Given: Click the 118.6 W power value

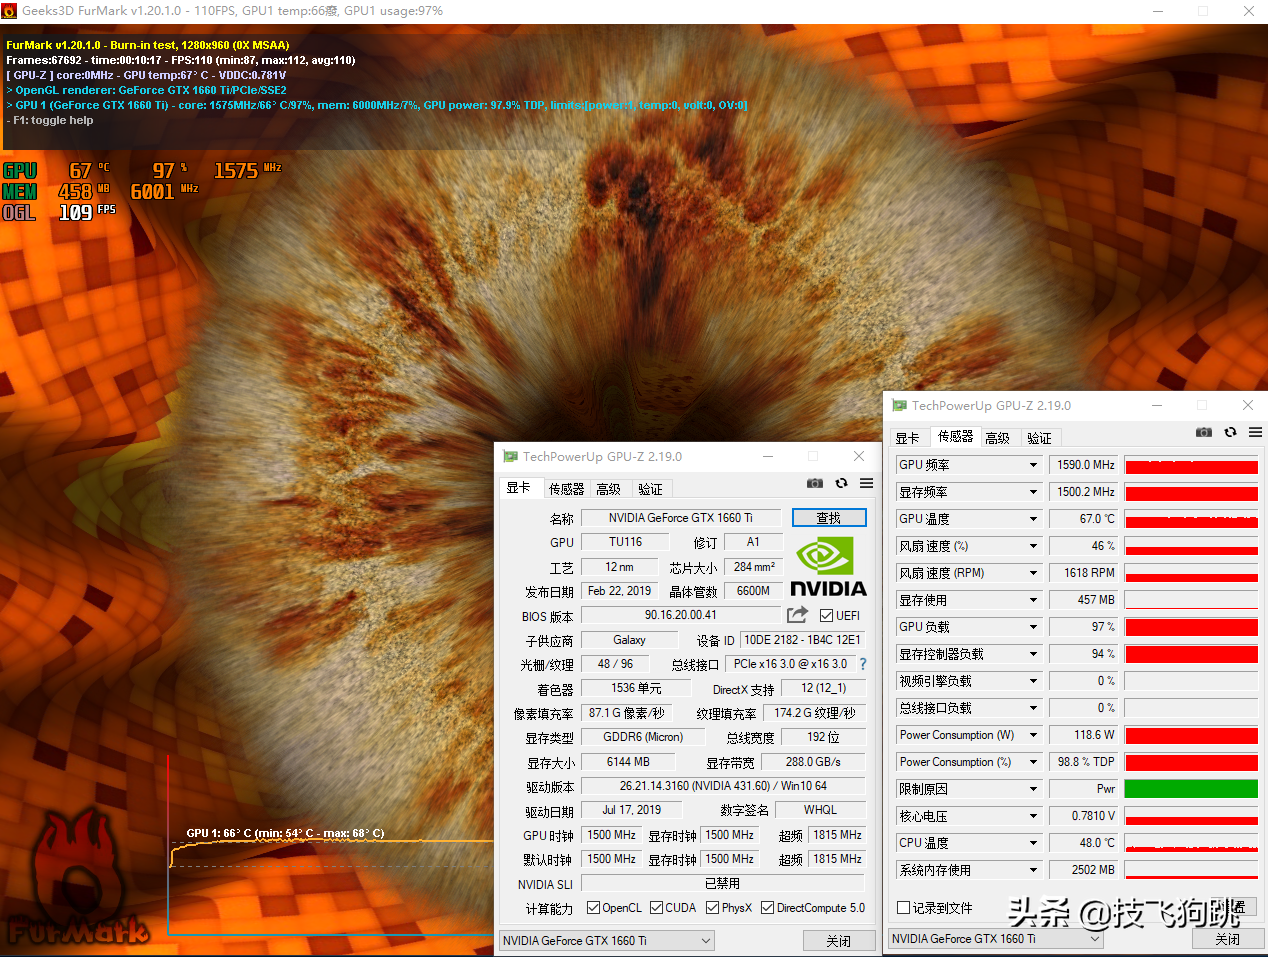Looking at the screenshot, I should point(1085,735).
